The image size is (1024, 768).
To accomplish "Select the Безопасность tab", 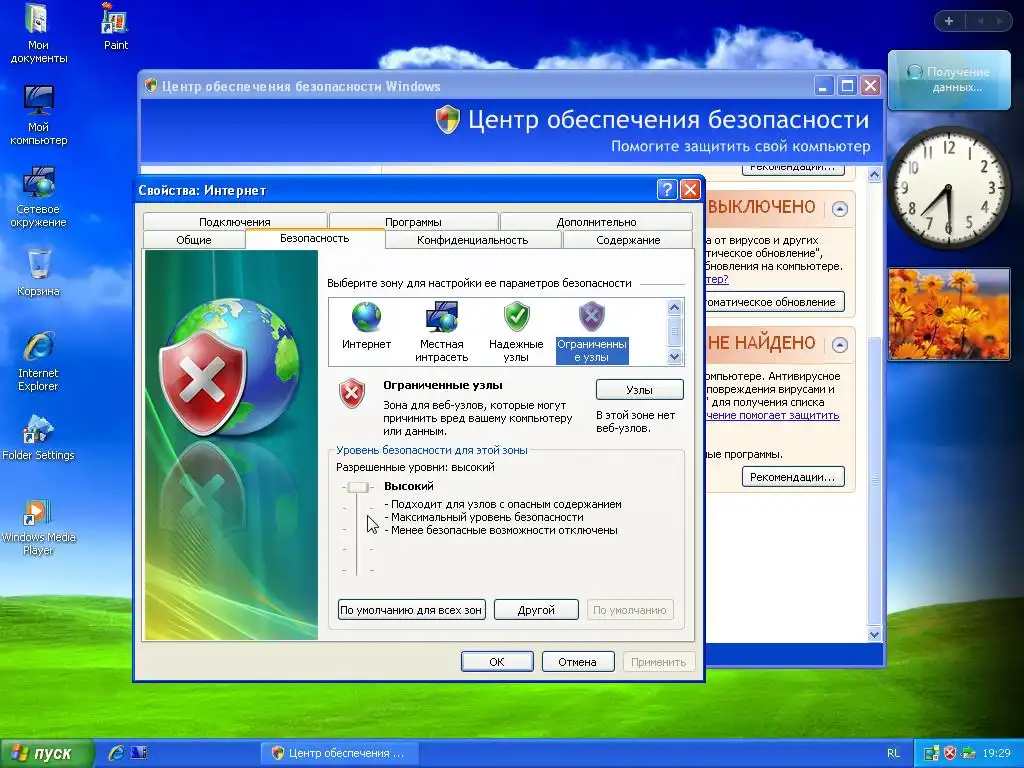I will 315,238.
